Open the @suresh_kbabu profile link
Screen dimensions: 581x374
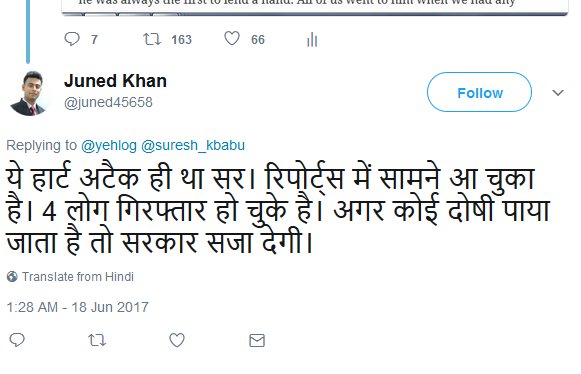coord(193,145)
